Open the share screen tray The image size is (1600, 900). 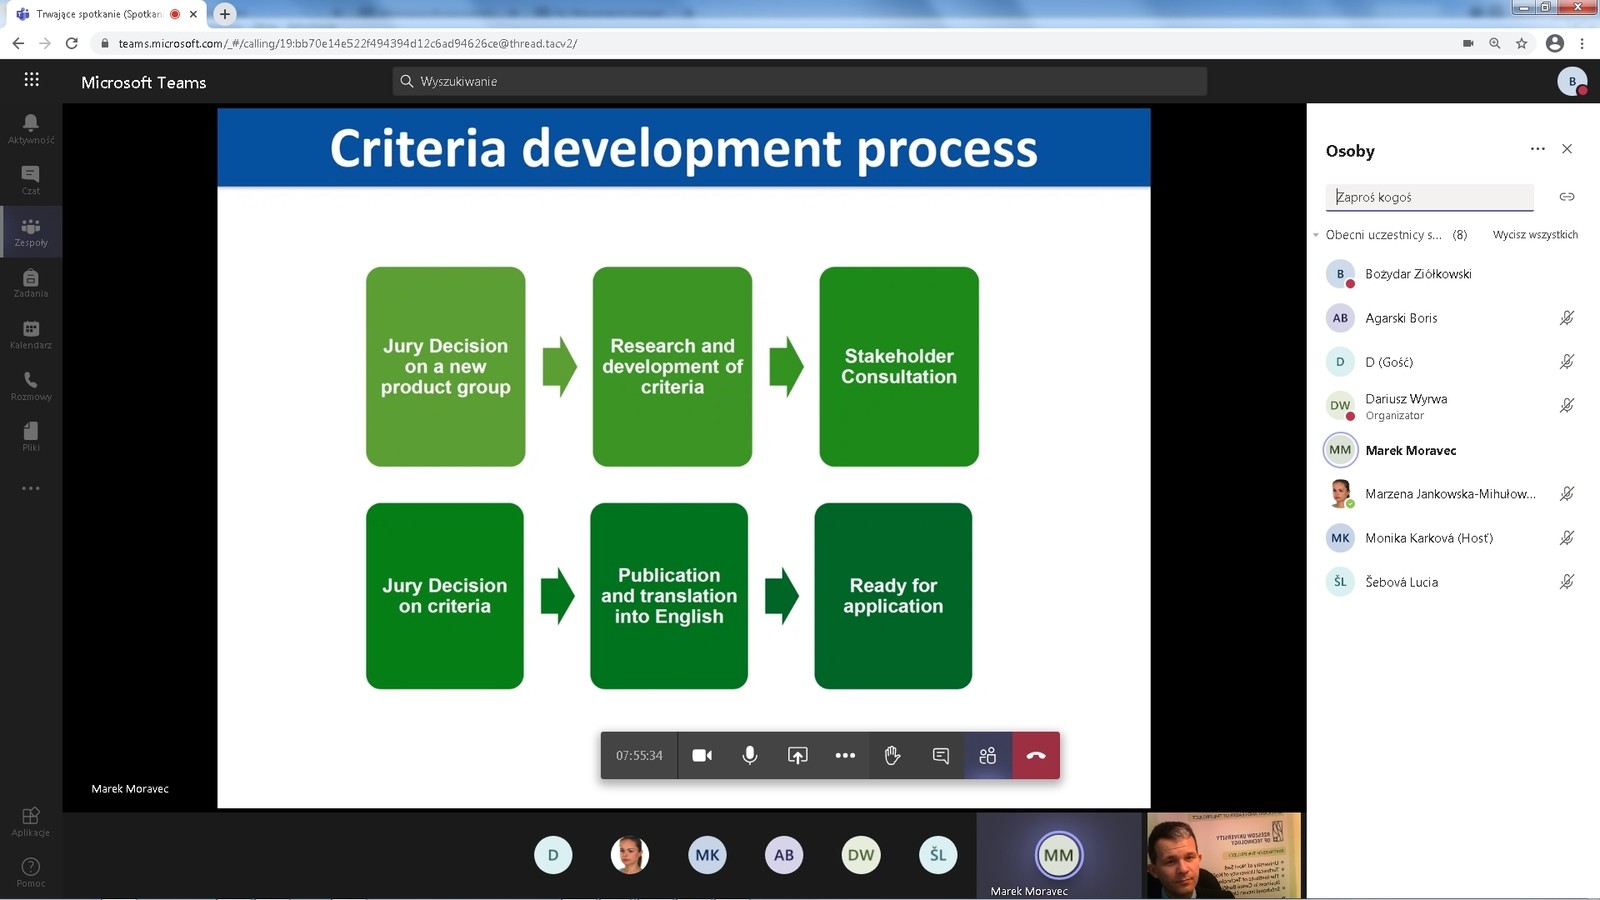[797, 755]
